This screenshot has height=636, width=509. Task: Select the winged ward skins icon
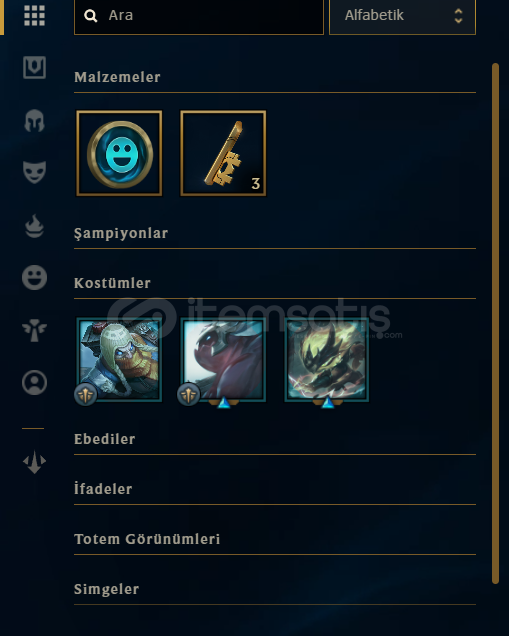tap(34, 330)
